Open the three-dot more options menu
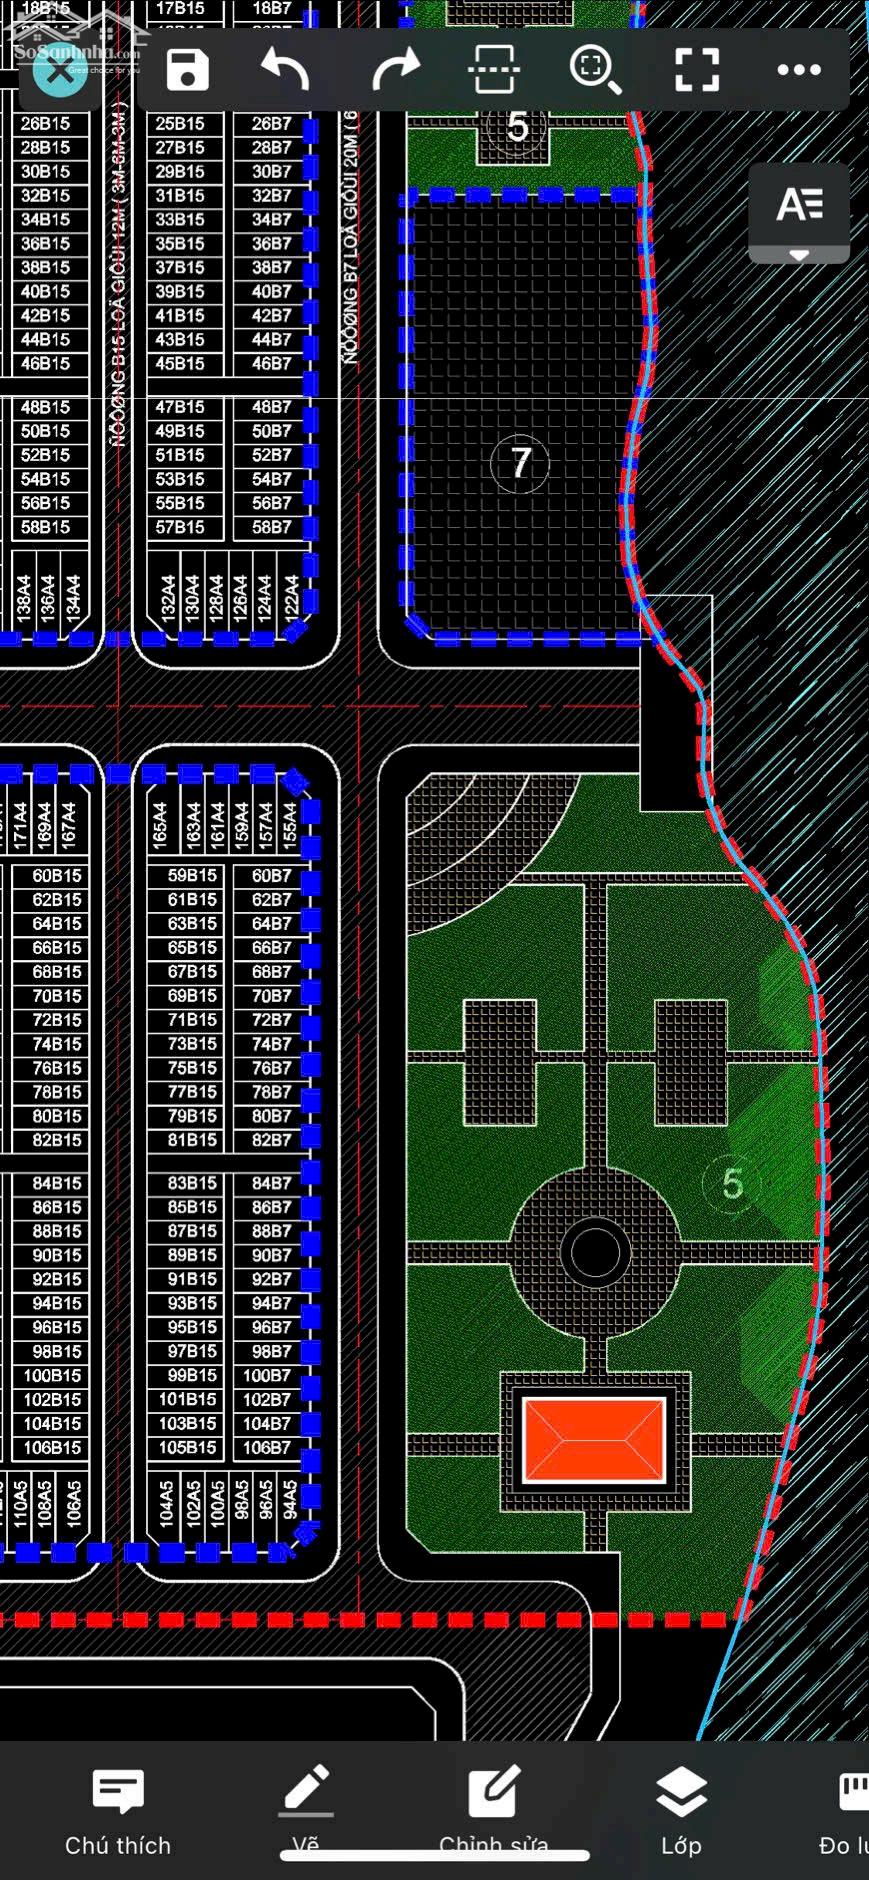 798,70
